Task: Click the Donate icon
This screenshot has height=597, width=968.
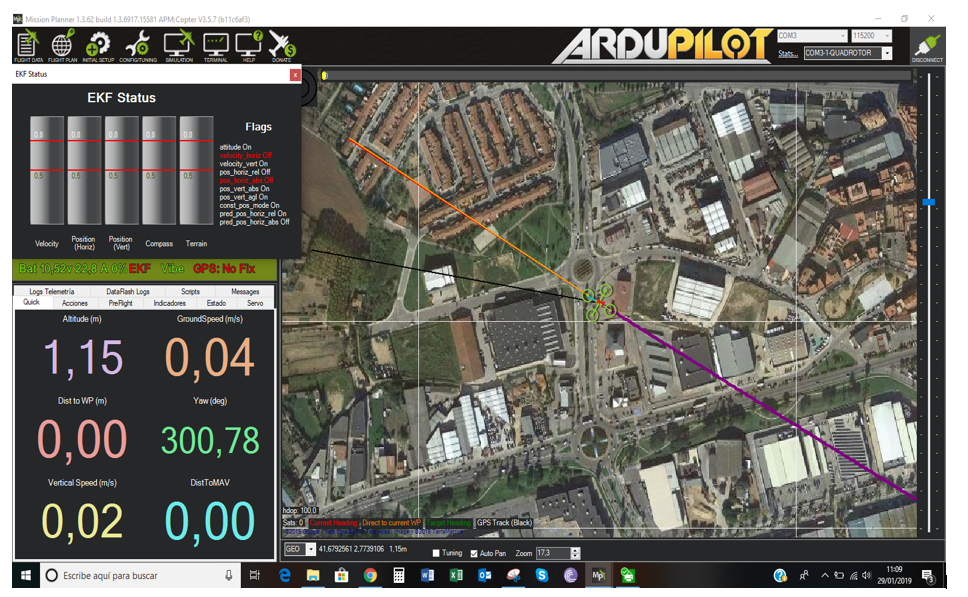Action: pyautogui.click(x=282, y=46)
